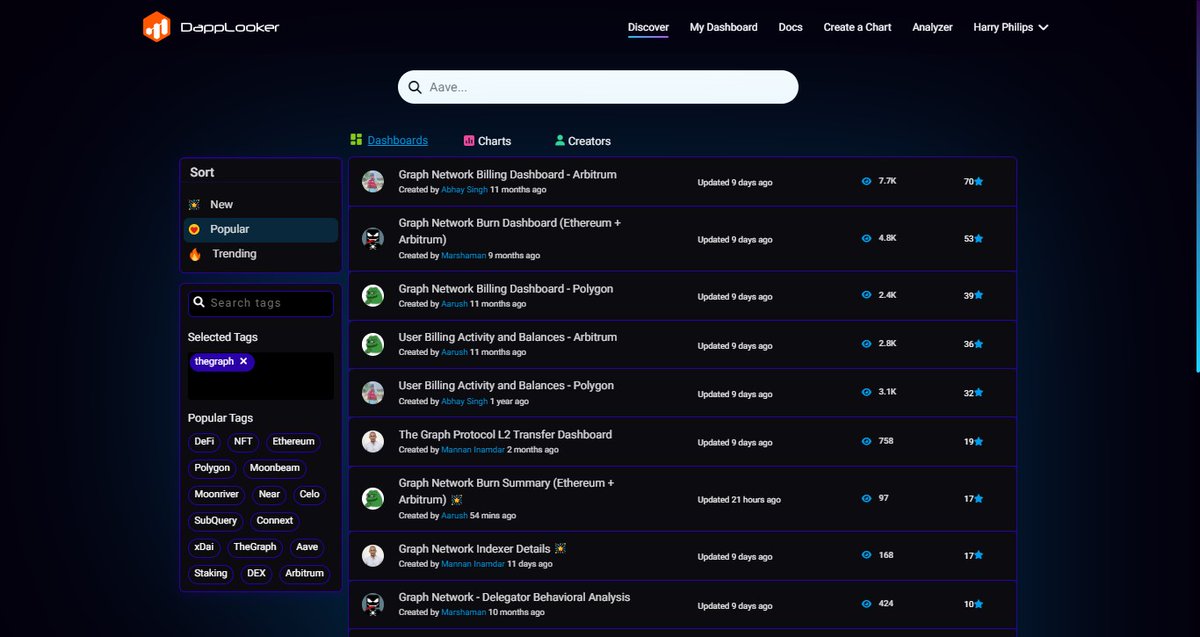Image resolution: width=1200 pixels, height=637 pixels.
Task: Sort dashboards by Trending
Action: 261,254
